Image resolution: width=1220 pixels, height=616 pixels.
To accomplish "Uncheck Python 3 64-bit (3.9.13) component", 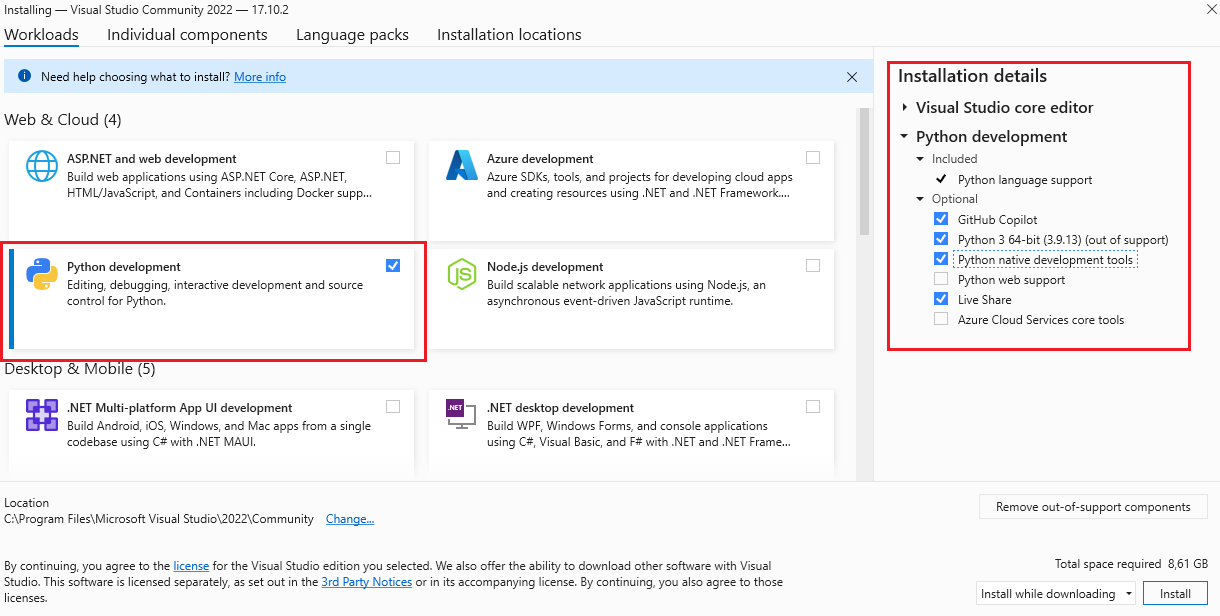I will click(941, 239).
